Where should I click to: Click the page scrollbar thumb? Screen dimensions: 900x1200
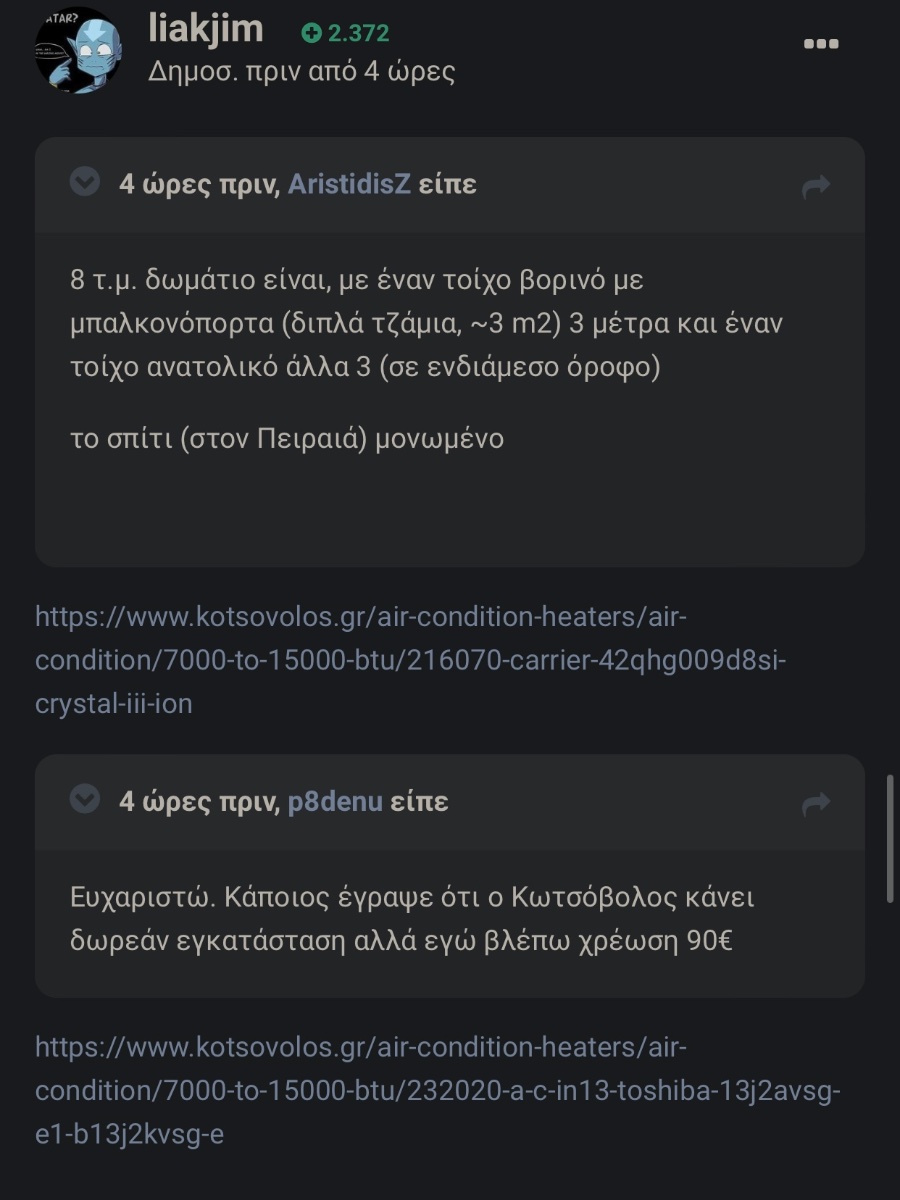890,838
